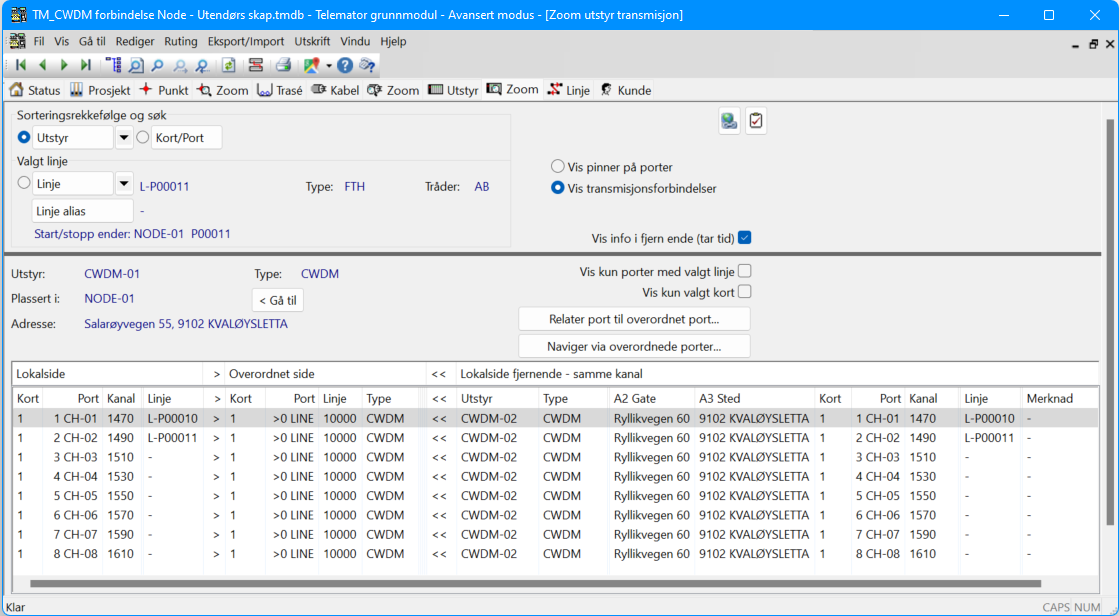Open the Punkt tab

click(x=164, y=90)
